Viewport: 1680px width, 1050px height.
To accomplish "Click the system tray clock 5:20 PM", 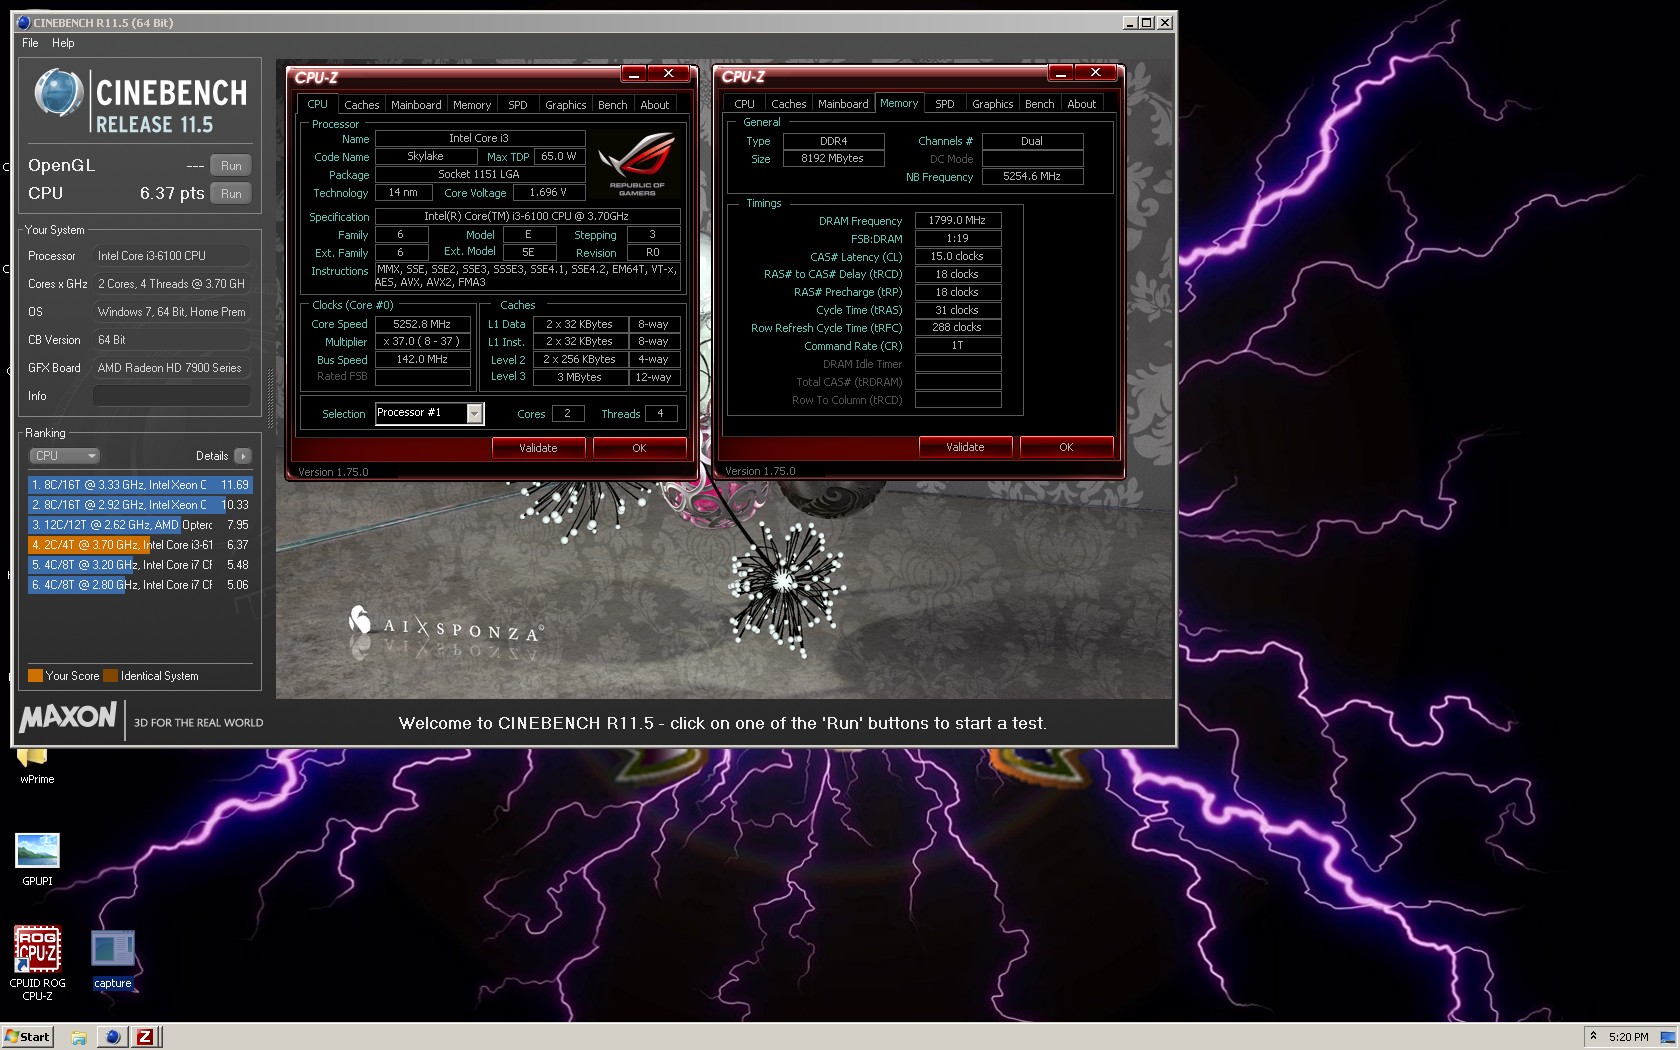I will tap(1628, 1037).
